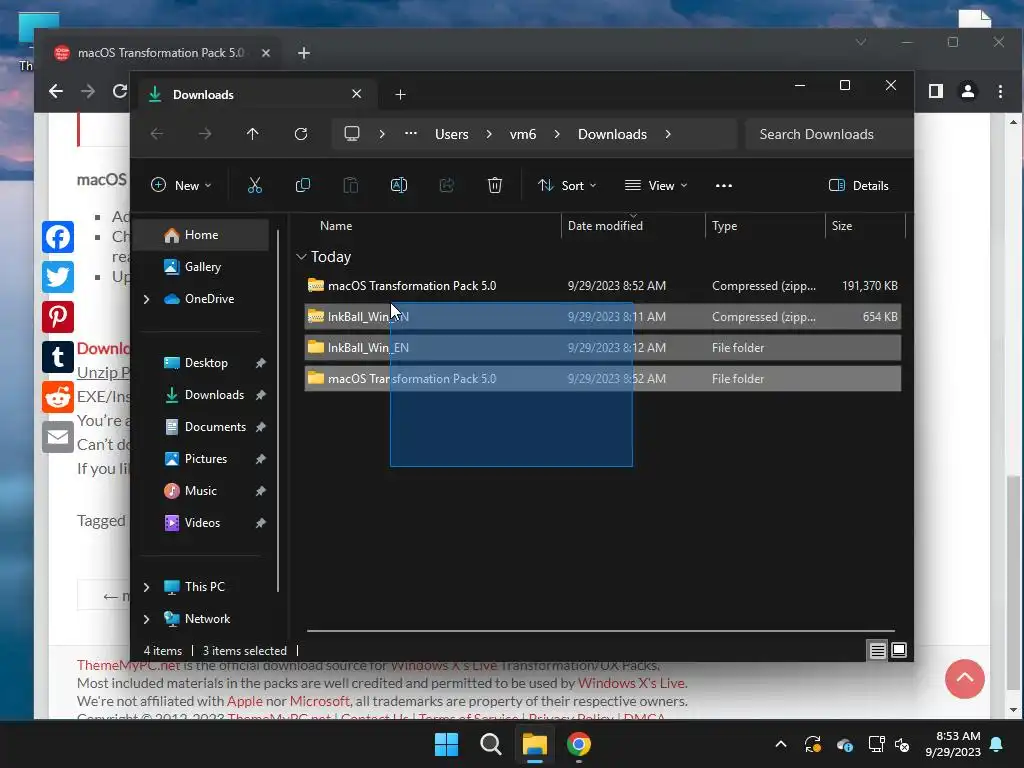Click the Users breadcrumb segment
Viewport: 1024px width, 768px height.
coord(452,134)
